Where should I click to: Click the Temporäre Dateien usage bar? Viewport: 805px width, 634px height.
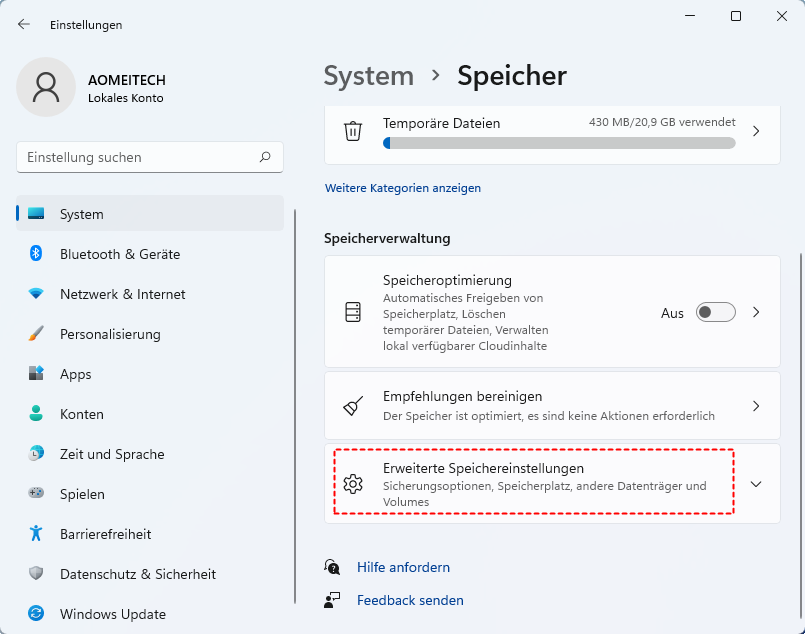(559, 143)
